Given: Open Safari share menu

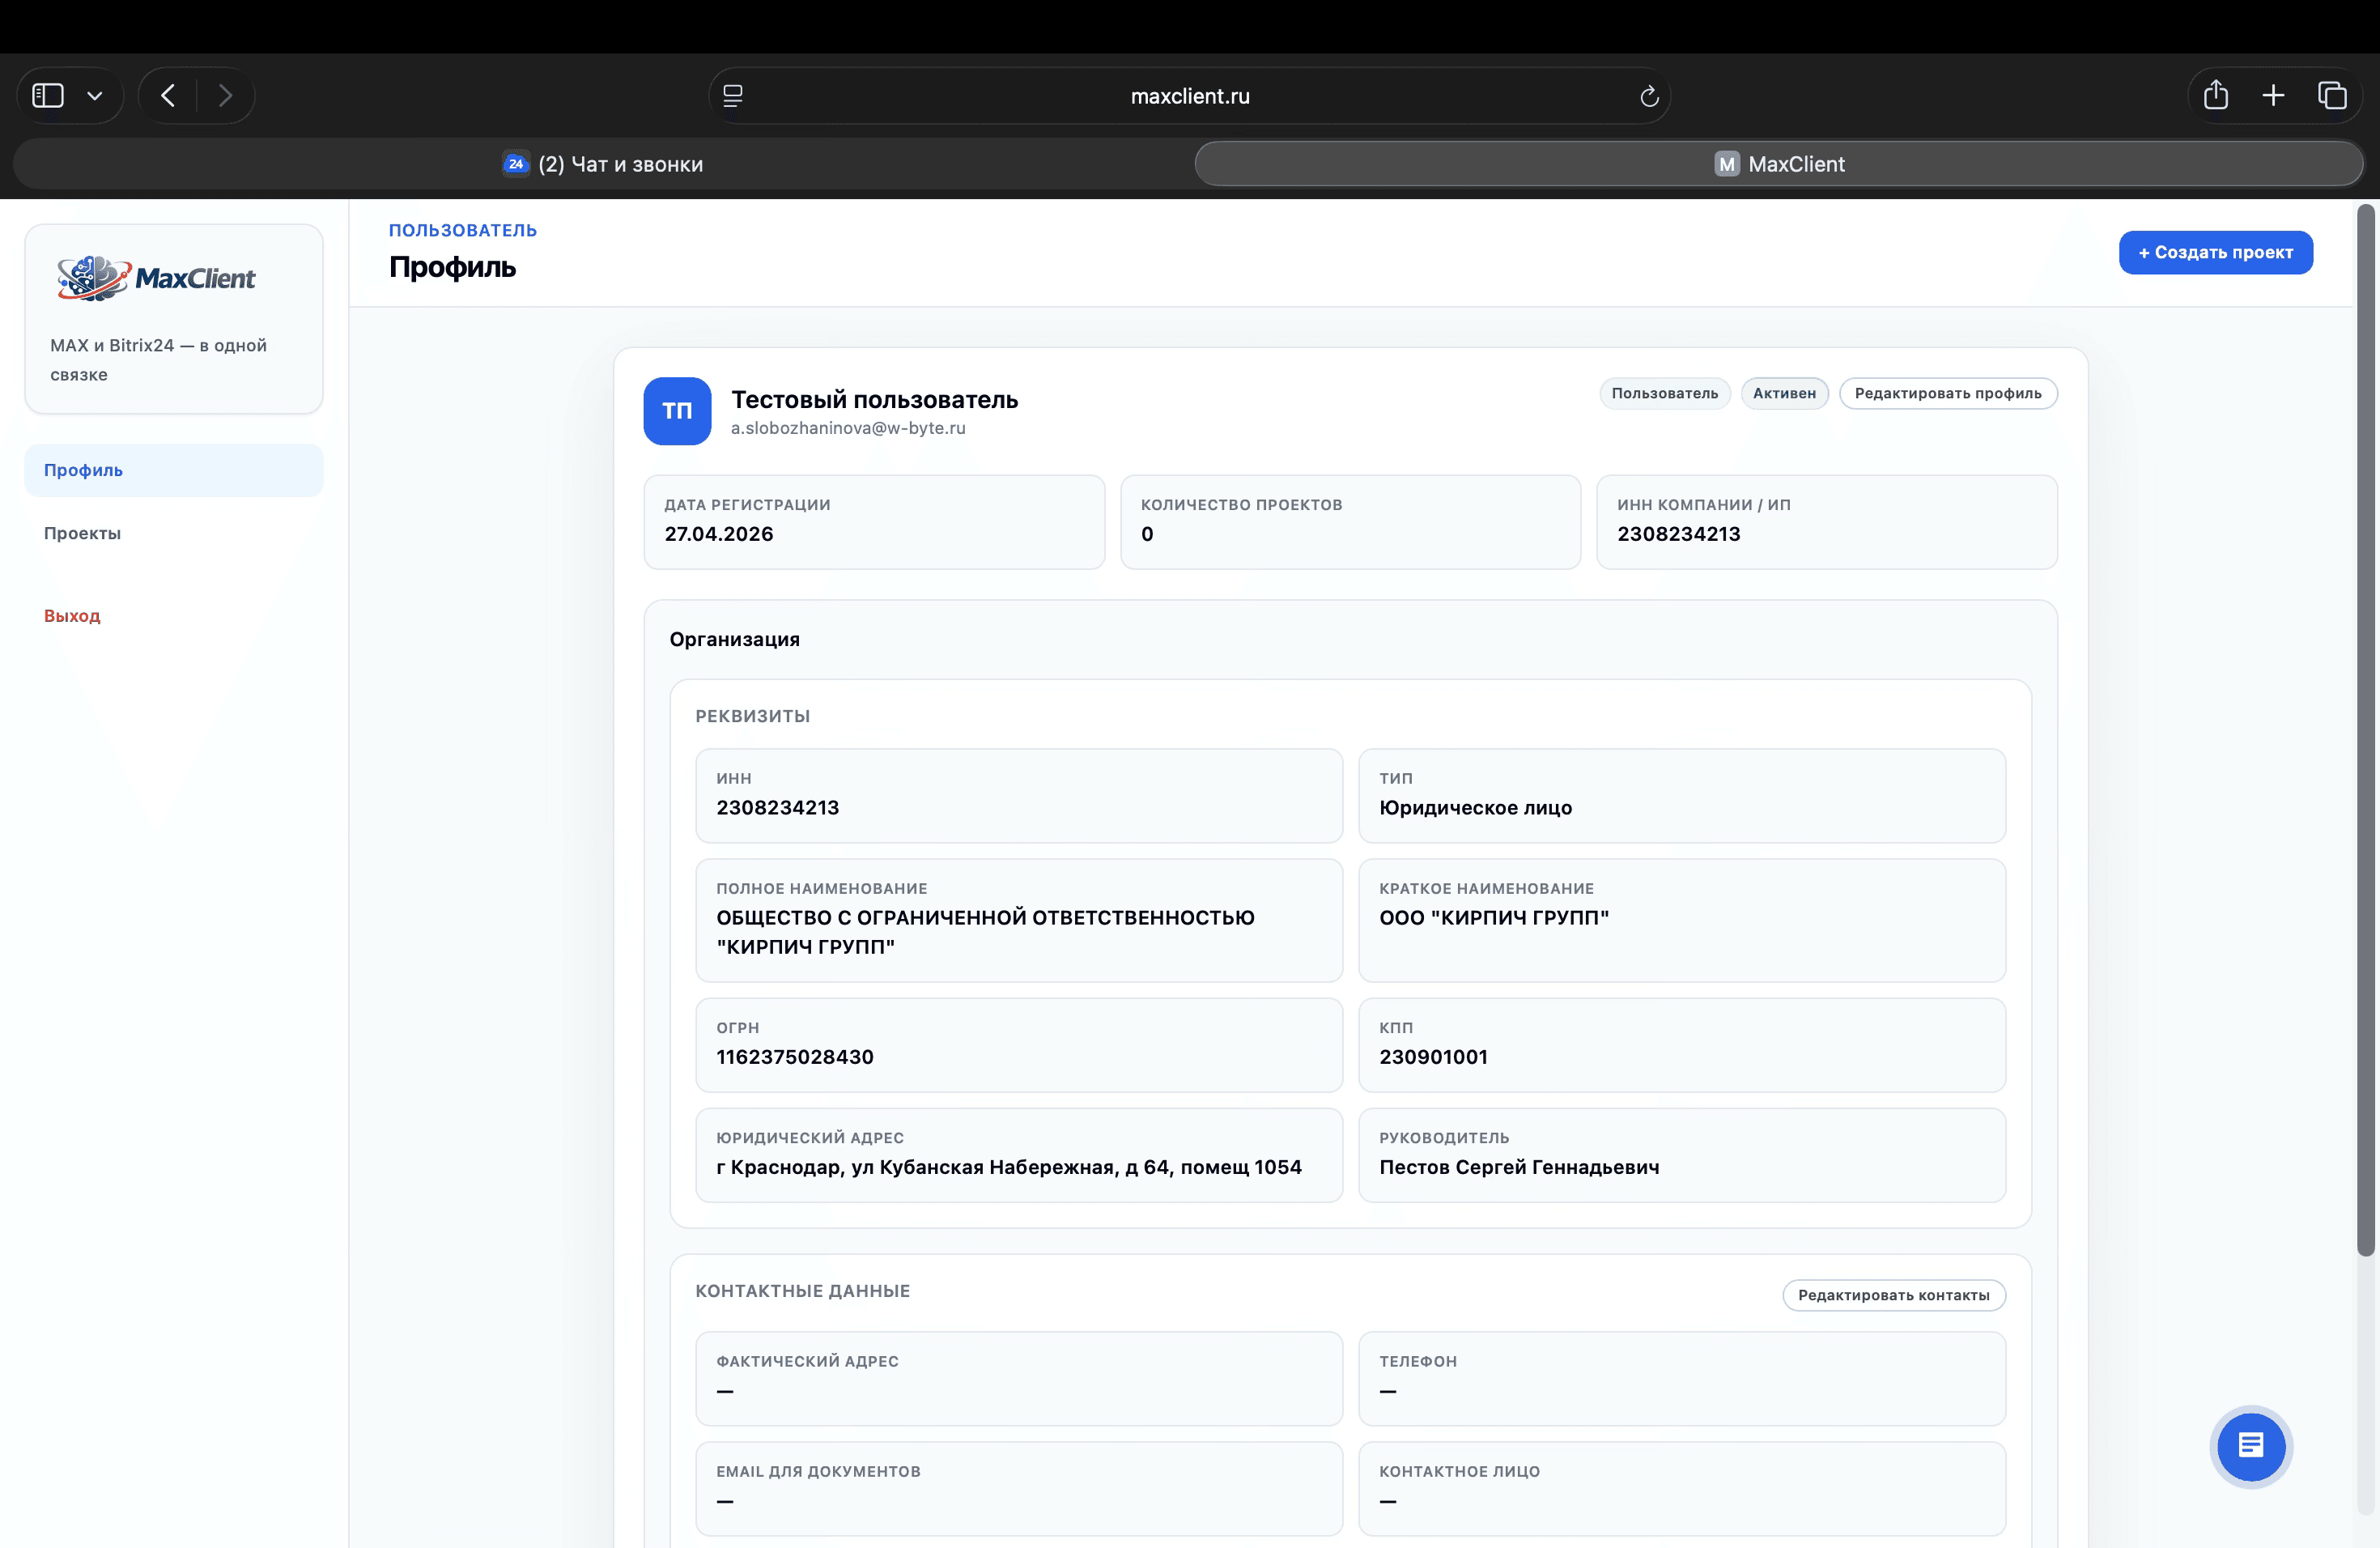Looking at the screenshot, I should point(2216,95).
